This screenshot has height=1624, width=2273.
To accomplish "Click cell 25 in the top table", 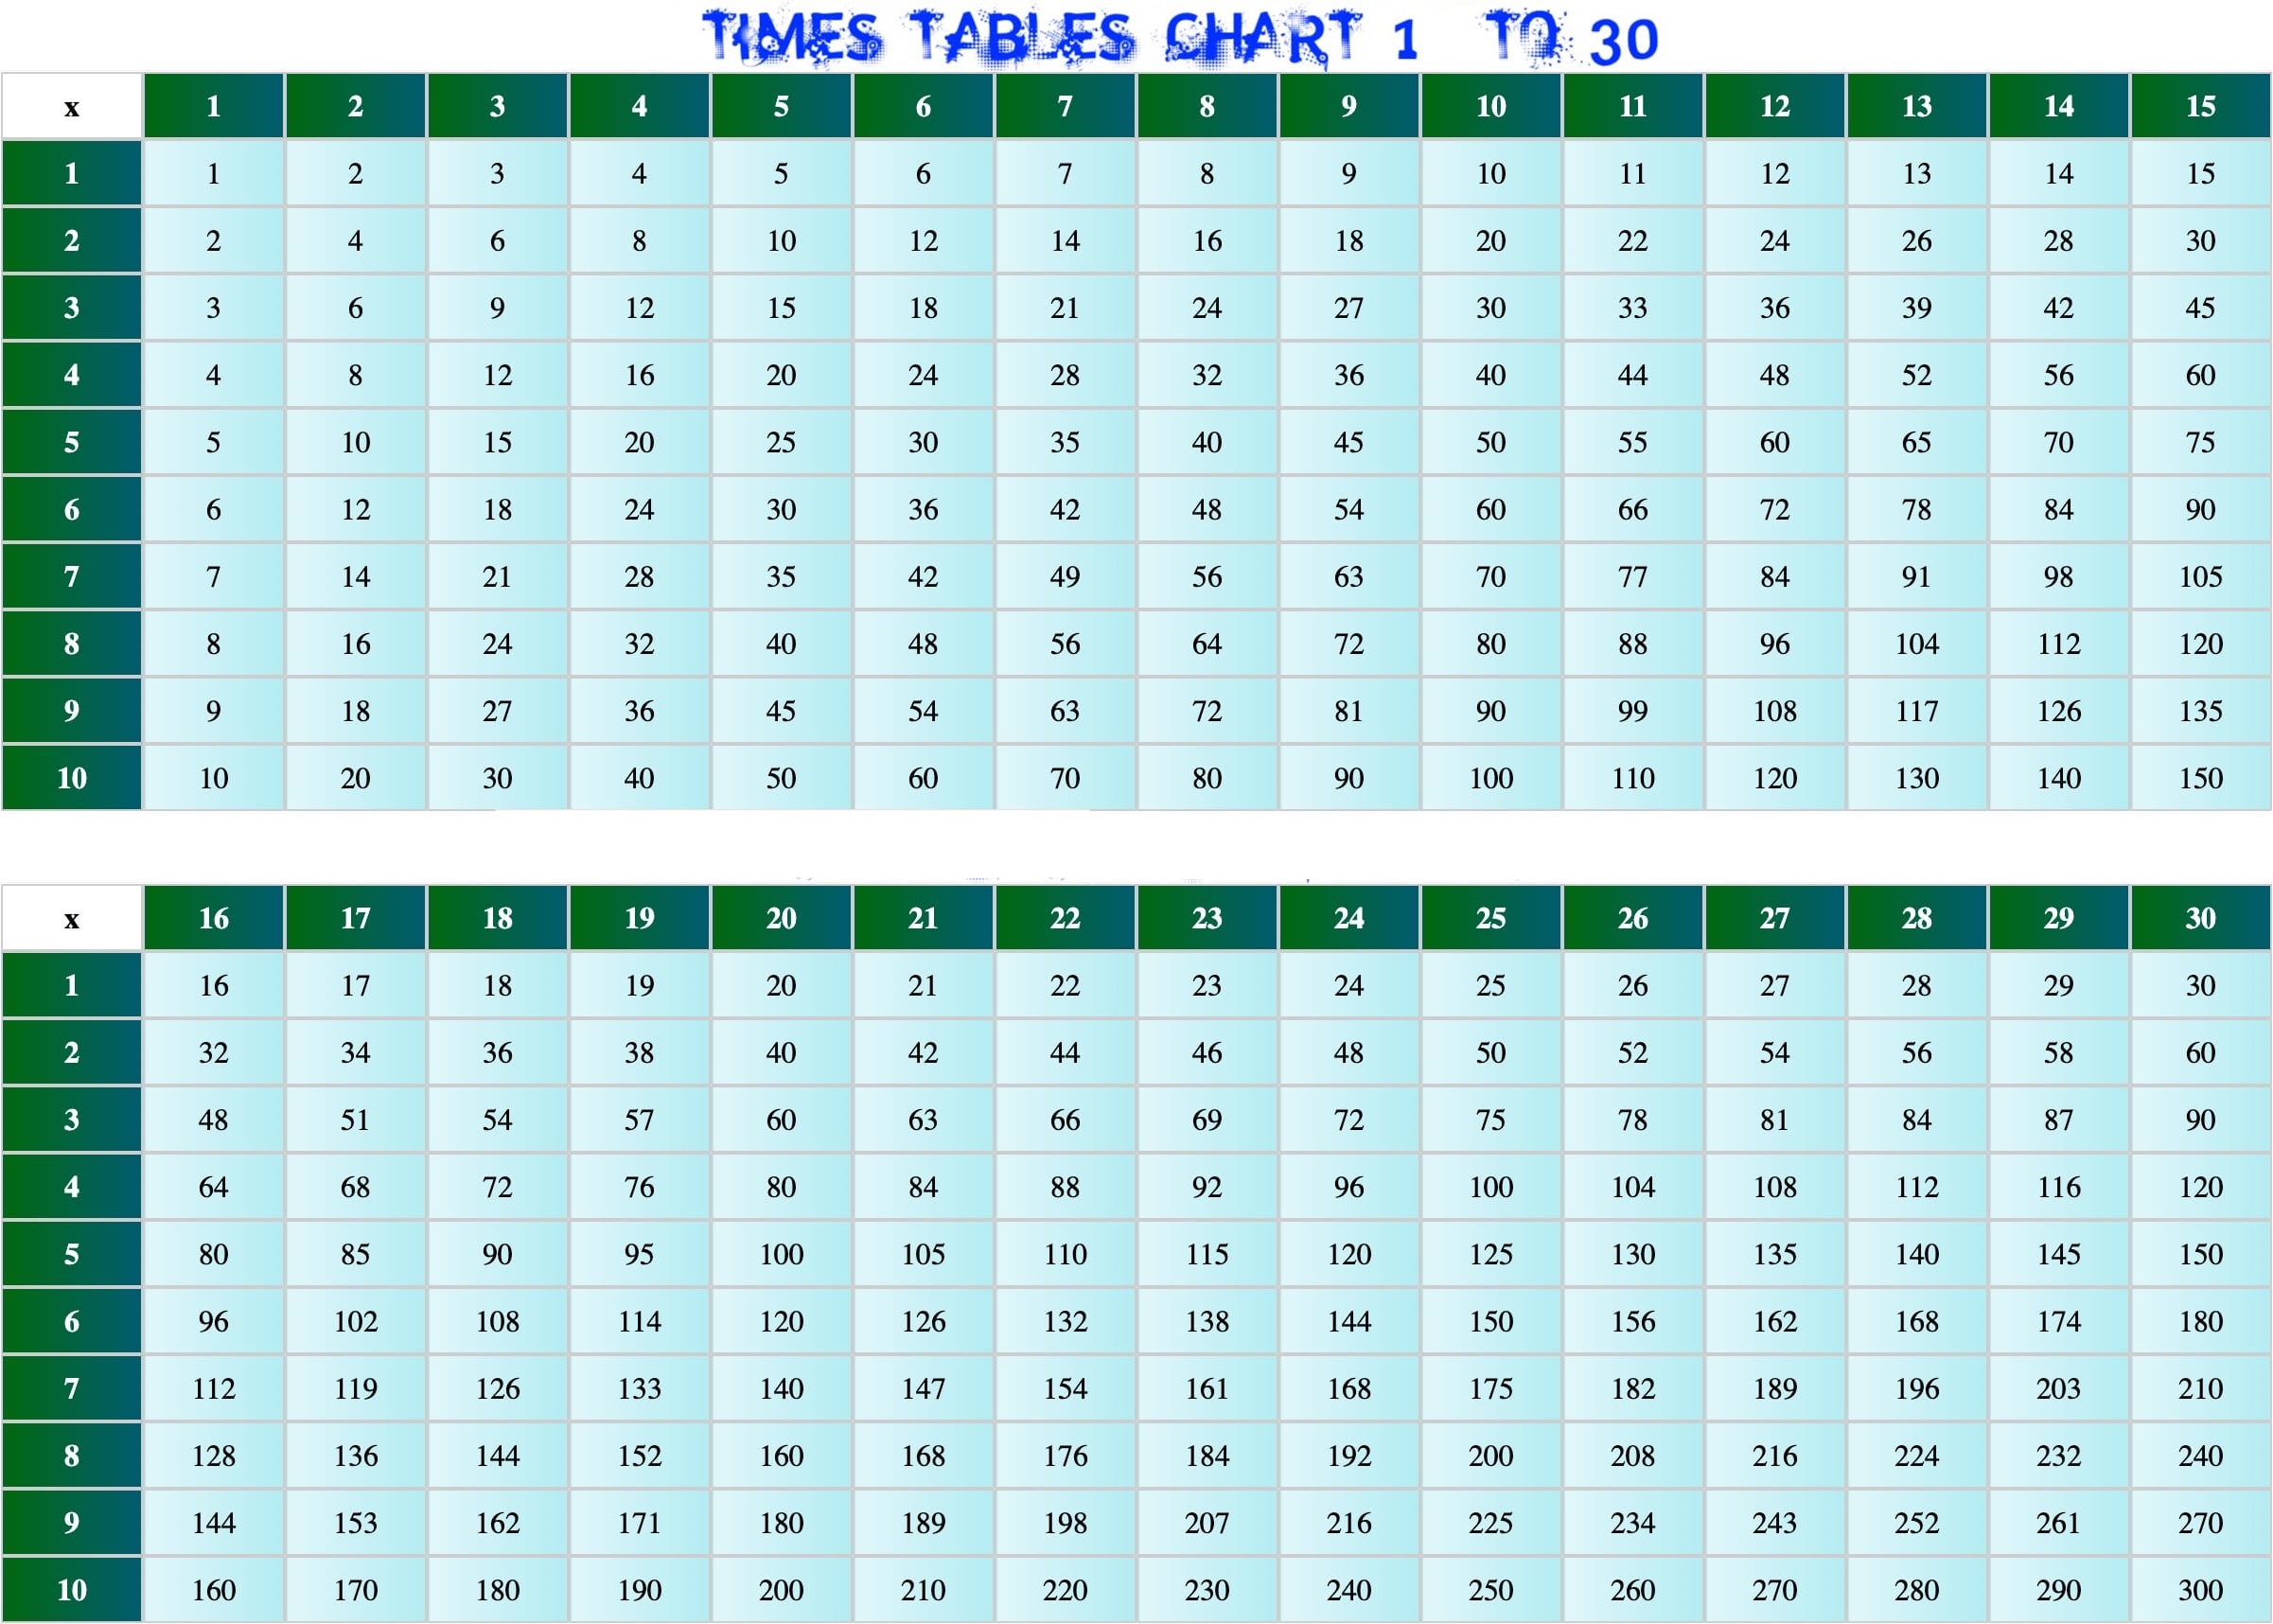I will (x=781, y=442).
